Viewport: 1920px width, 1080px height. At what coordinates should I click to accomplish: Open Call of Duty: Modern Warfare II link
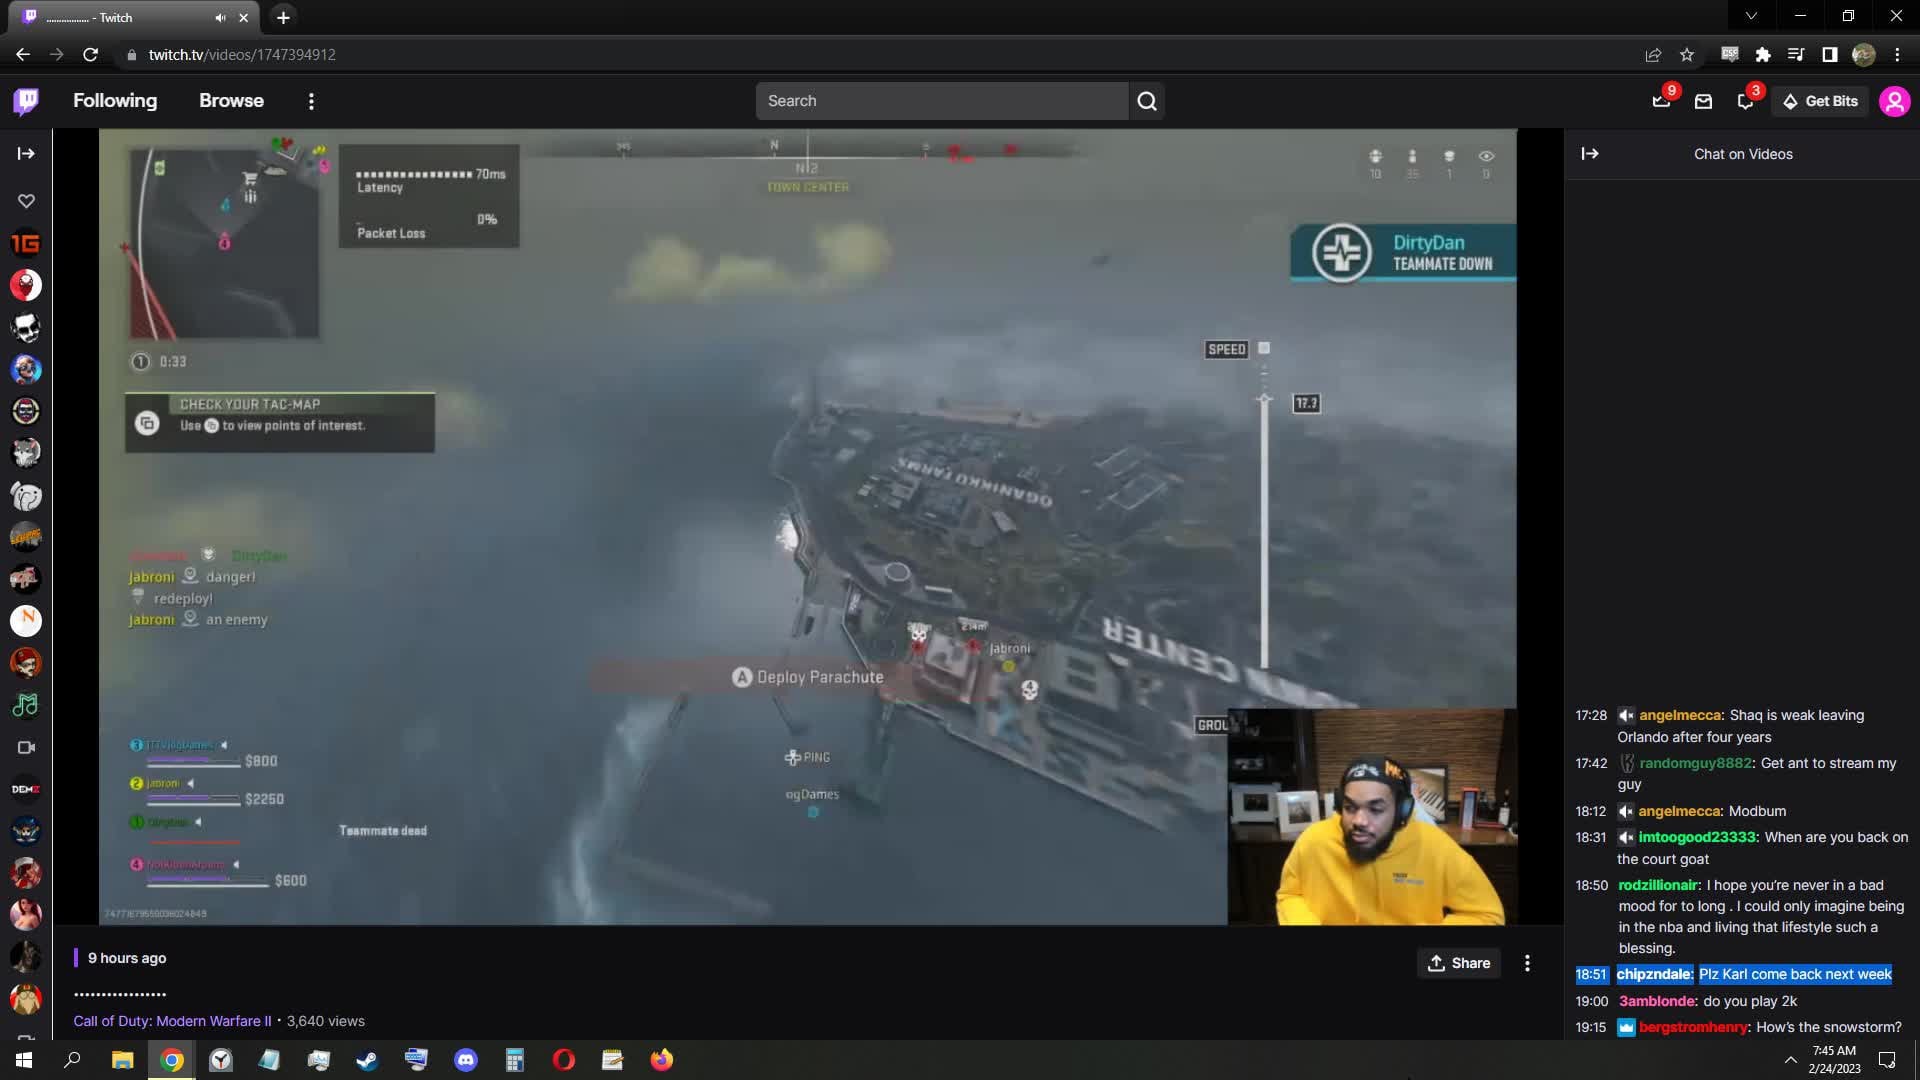172,1021
